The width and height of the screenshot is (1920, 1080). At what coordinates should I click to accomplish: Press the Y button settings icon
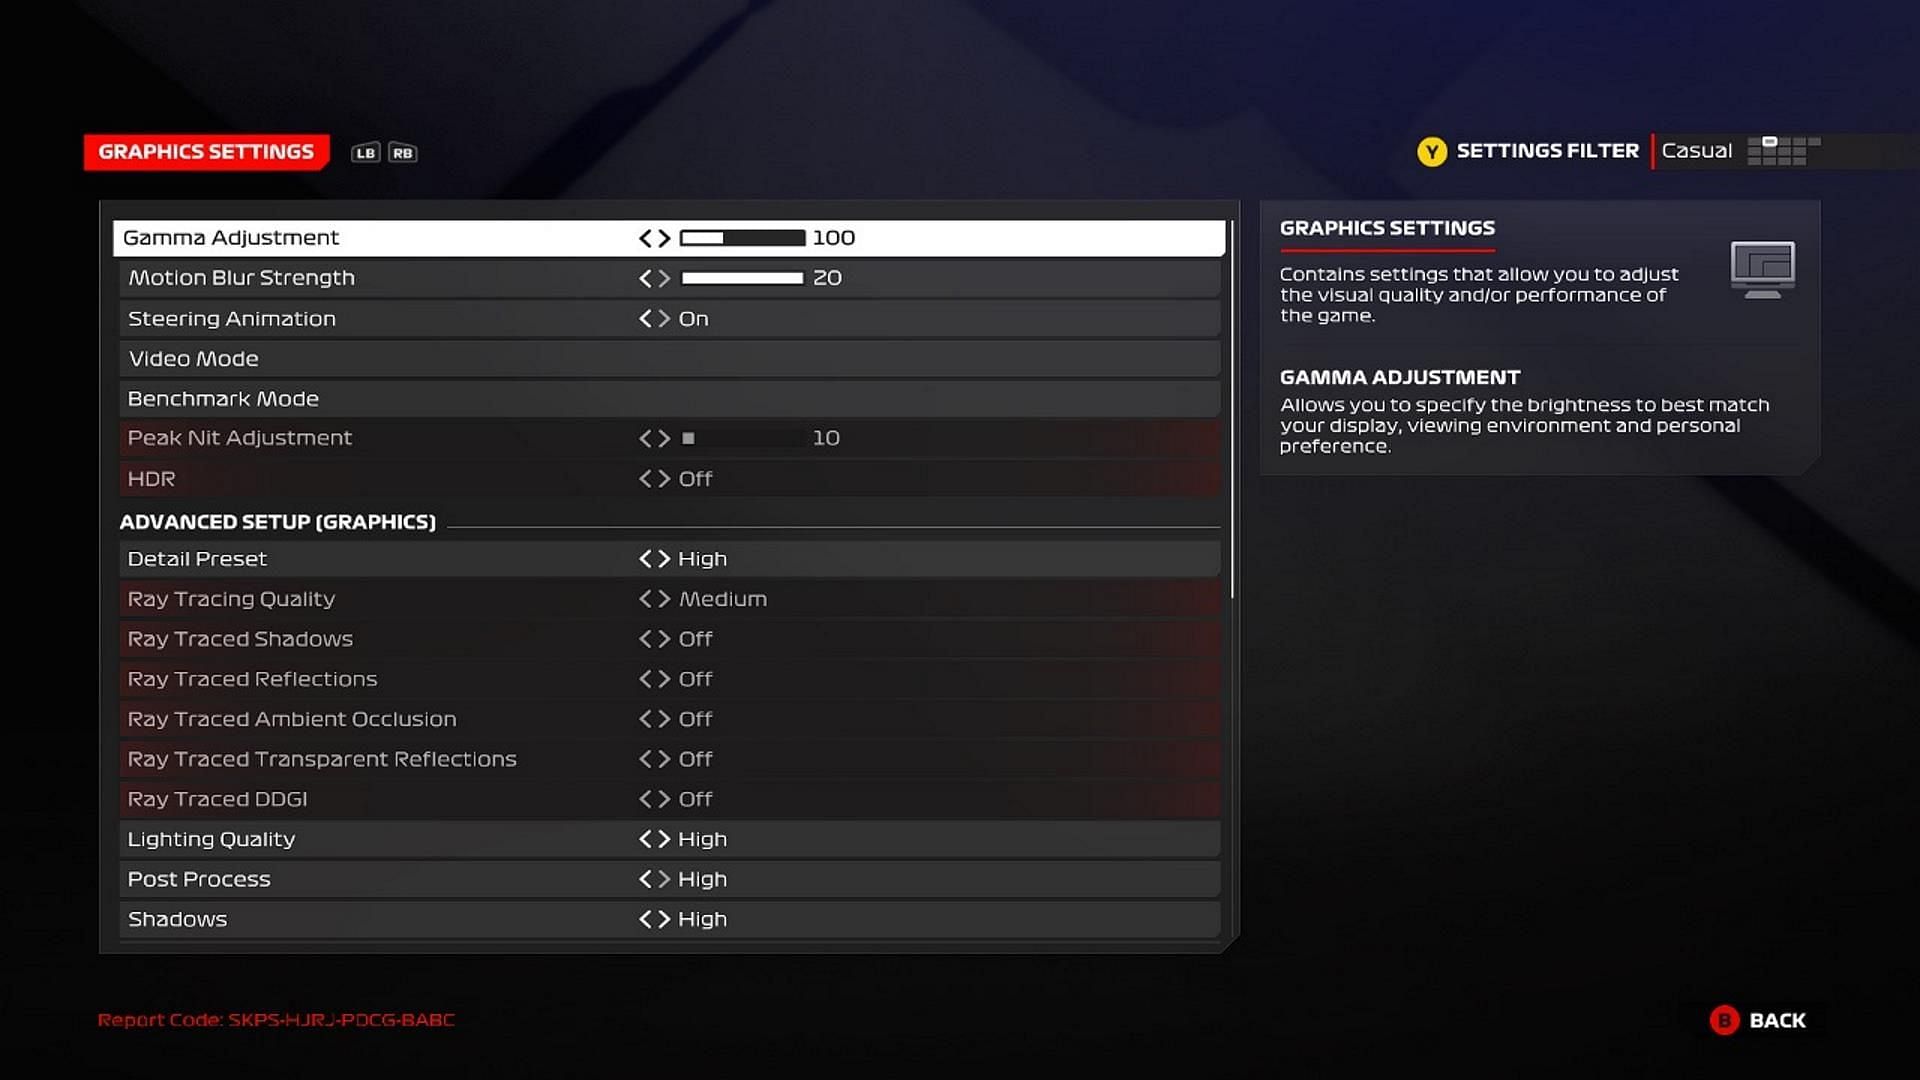1431,150
